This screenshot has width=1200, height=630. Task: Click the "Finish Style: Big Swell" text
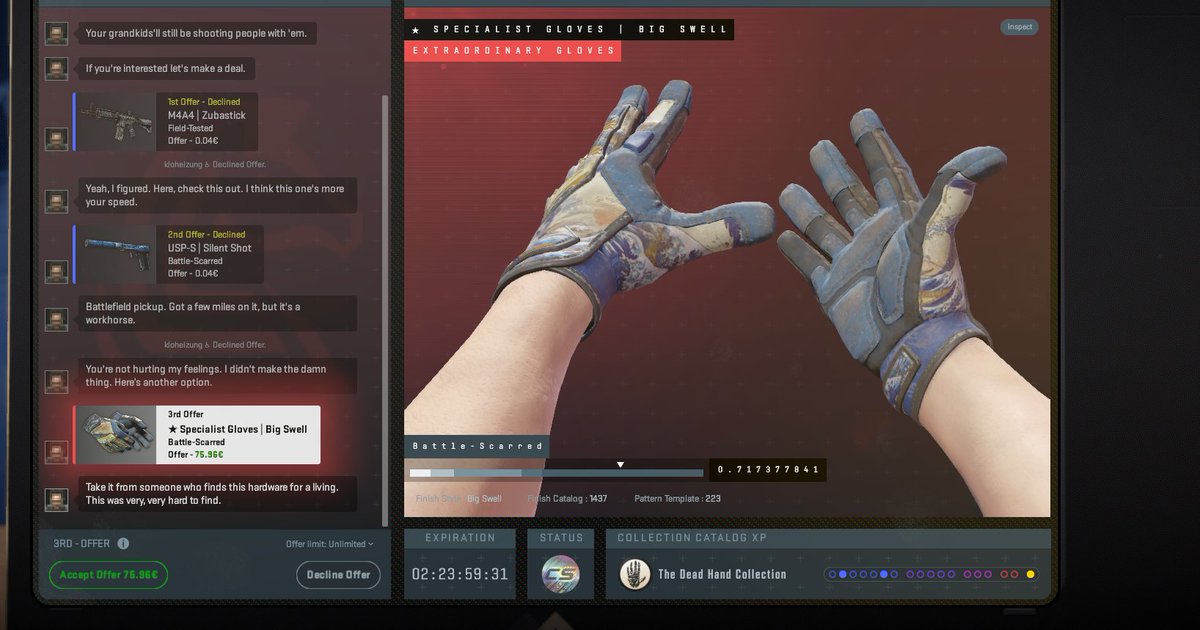coord(459,498)
